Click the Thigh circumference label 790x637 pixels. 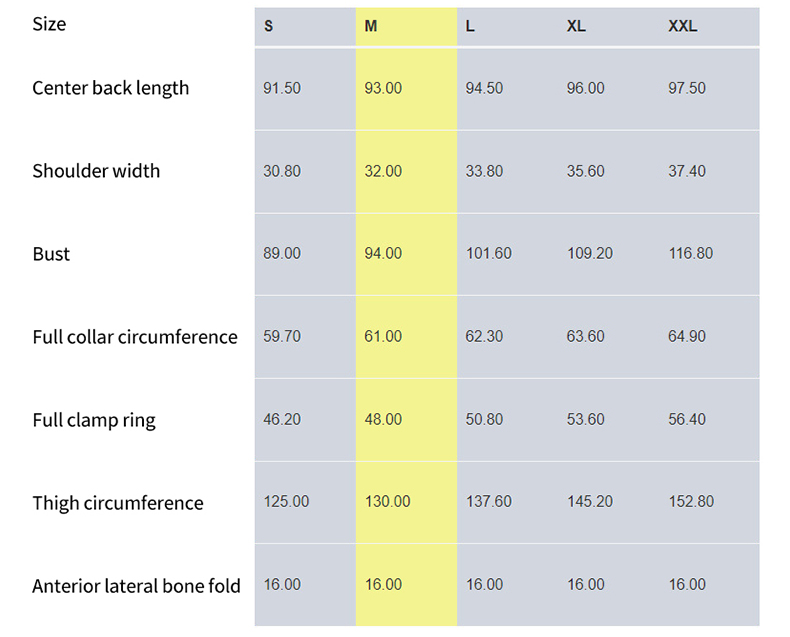pos(117,503)
